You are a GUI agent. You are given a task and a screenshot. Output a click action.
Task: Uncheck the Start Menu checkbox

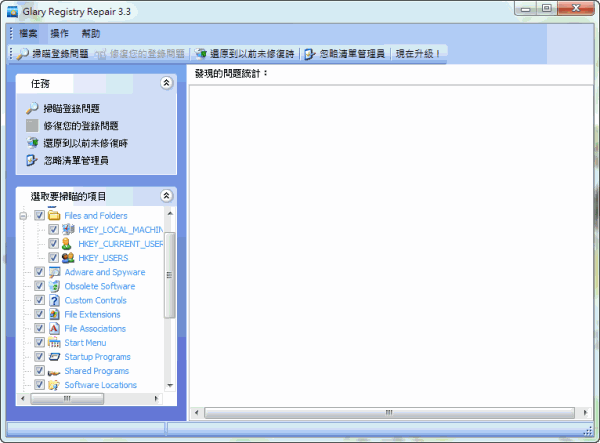point(39,342)
